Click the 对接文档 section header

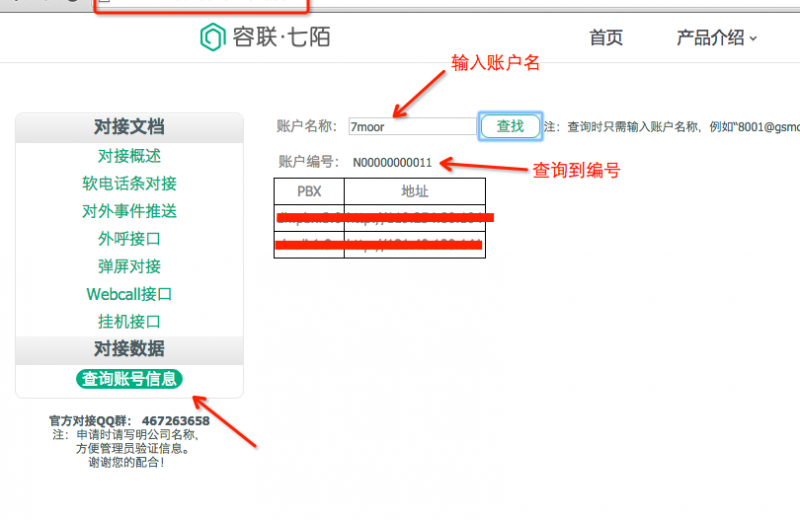pos(129,127)
